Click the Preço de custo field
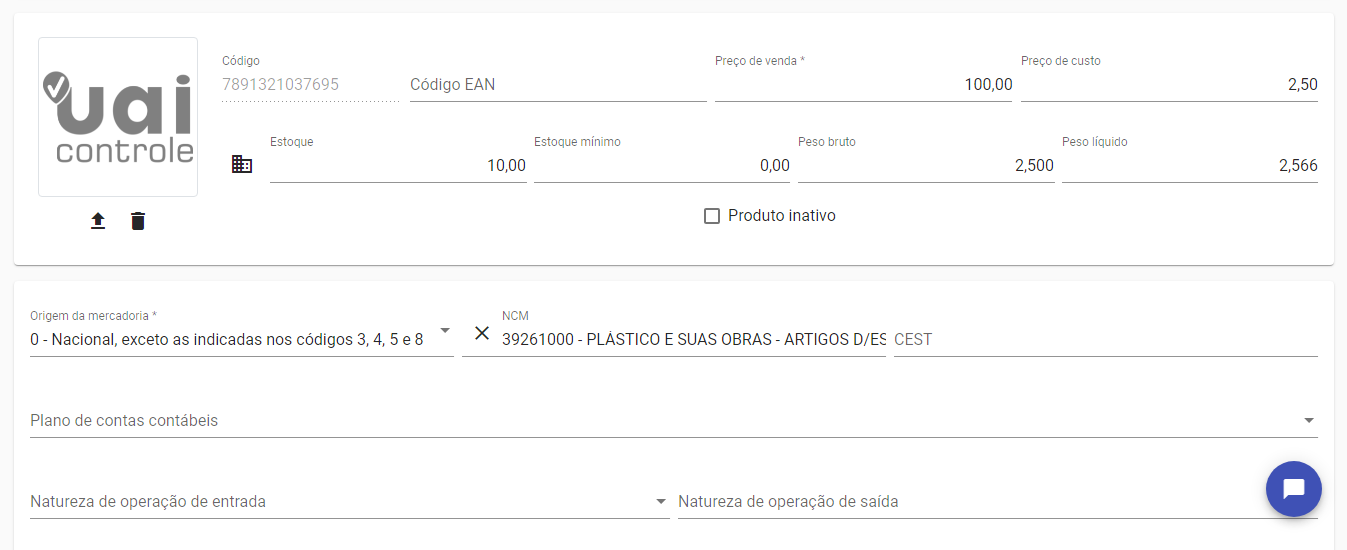The width and height of the screenshot is (1347, 550). [1168, 85]
